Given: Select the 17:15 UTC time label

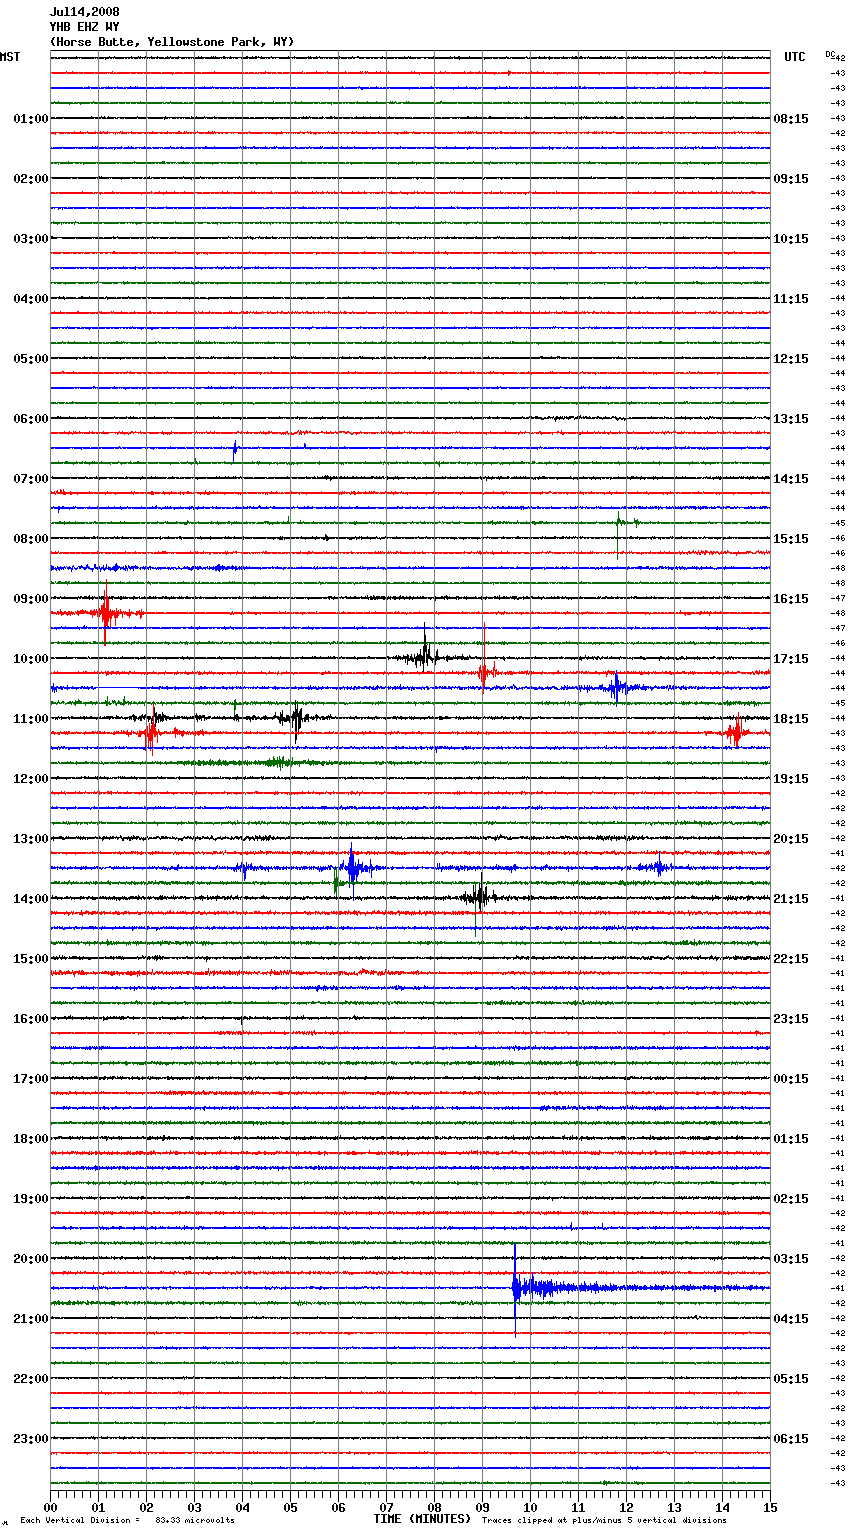Looking at the screenshot, I should [791, 659].
